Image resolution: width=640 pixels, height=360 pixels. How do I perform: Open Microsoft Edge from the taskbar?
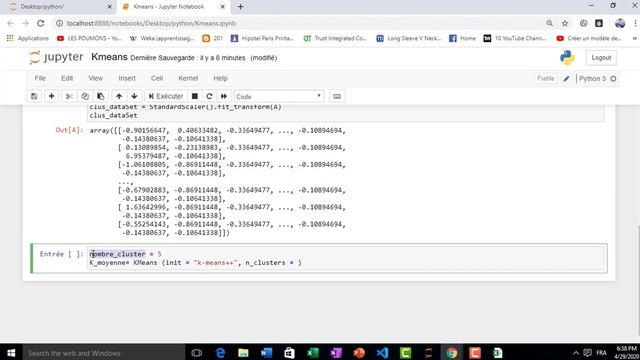220,353
